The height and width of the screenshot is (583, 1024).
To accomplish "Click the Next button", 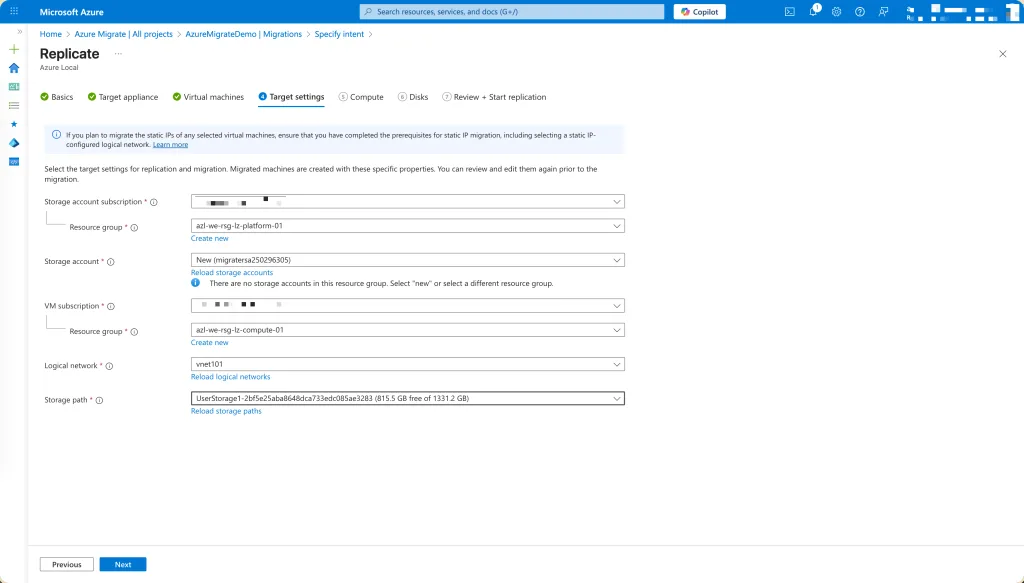I will (122, 564).
